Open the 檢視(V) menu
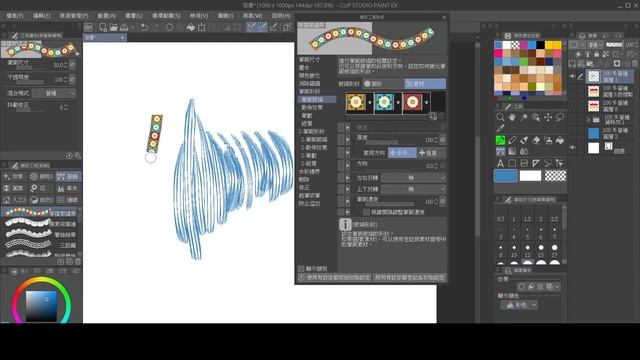 click(x=199, y=16)
